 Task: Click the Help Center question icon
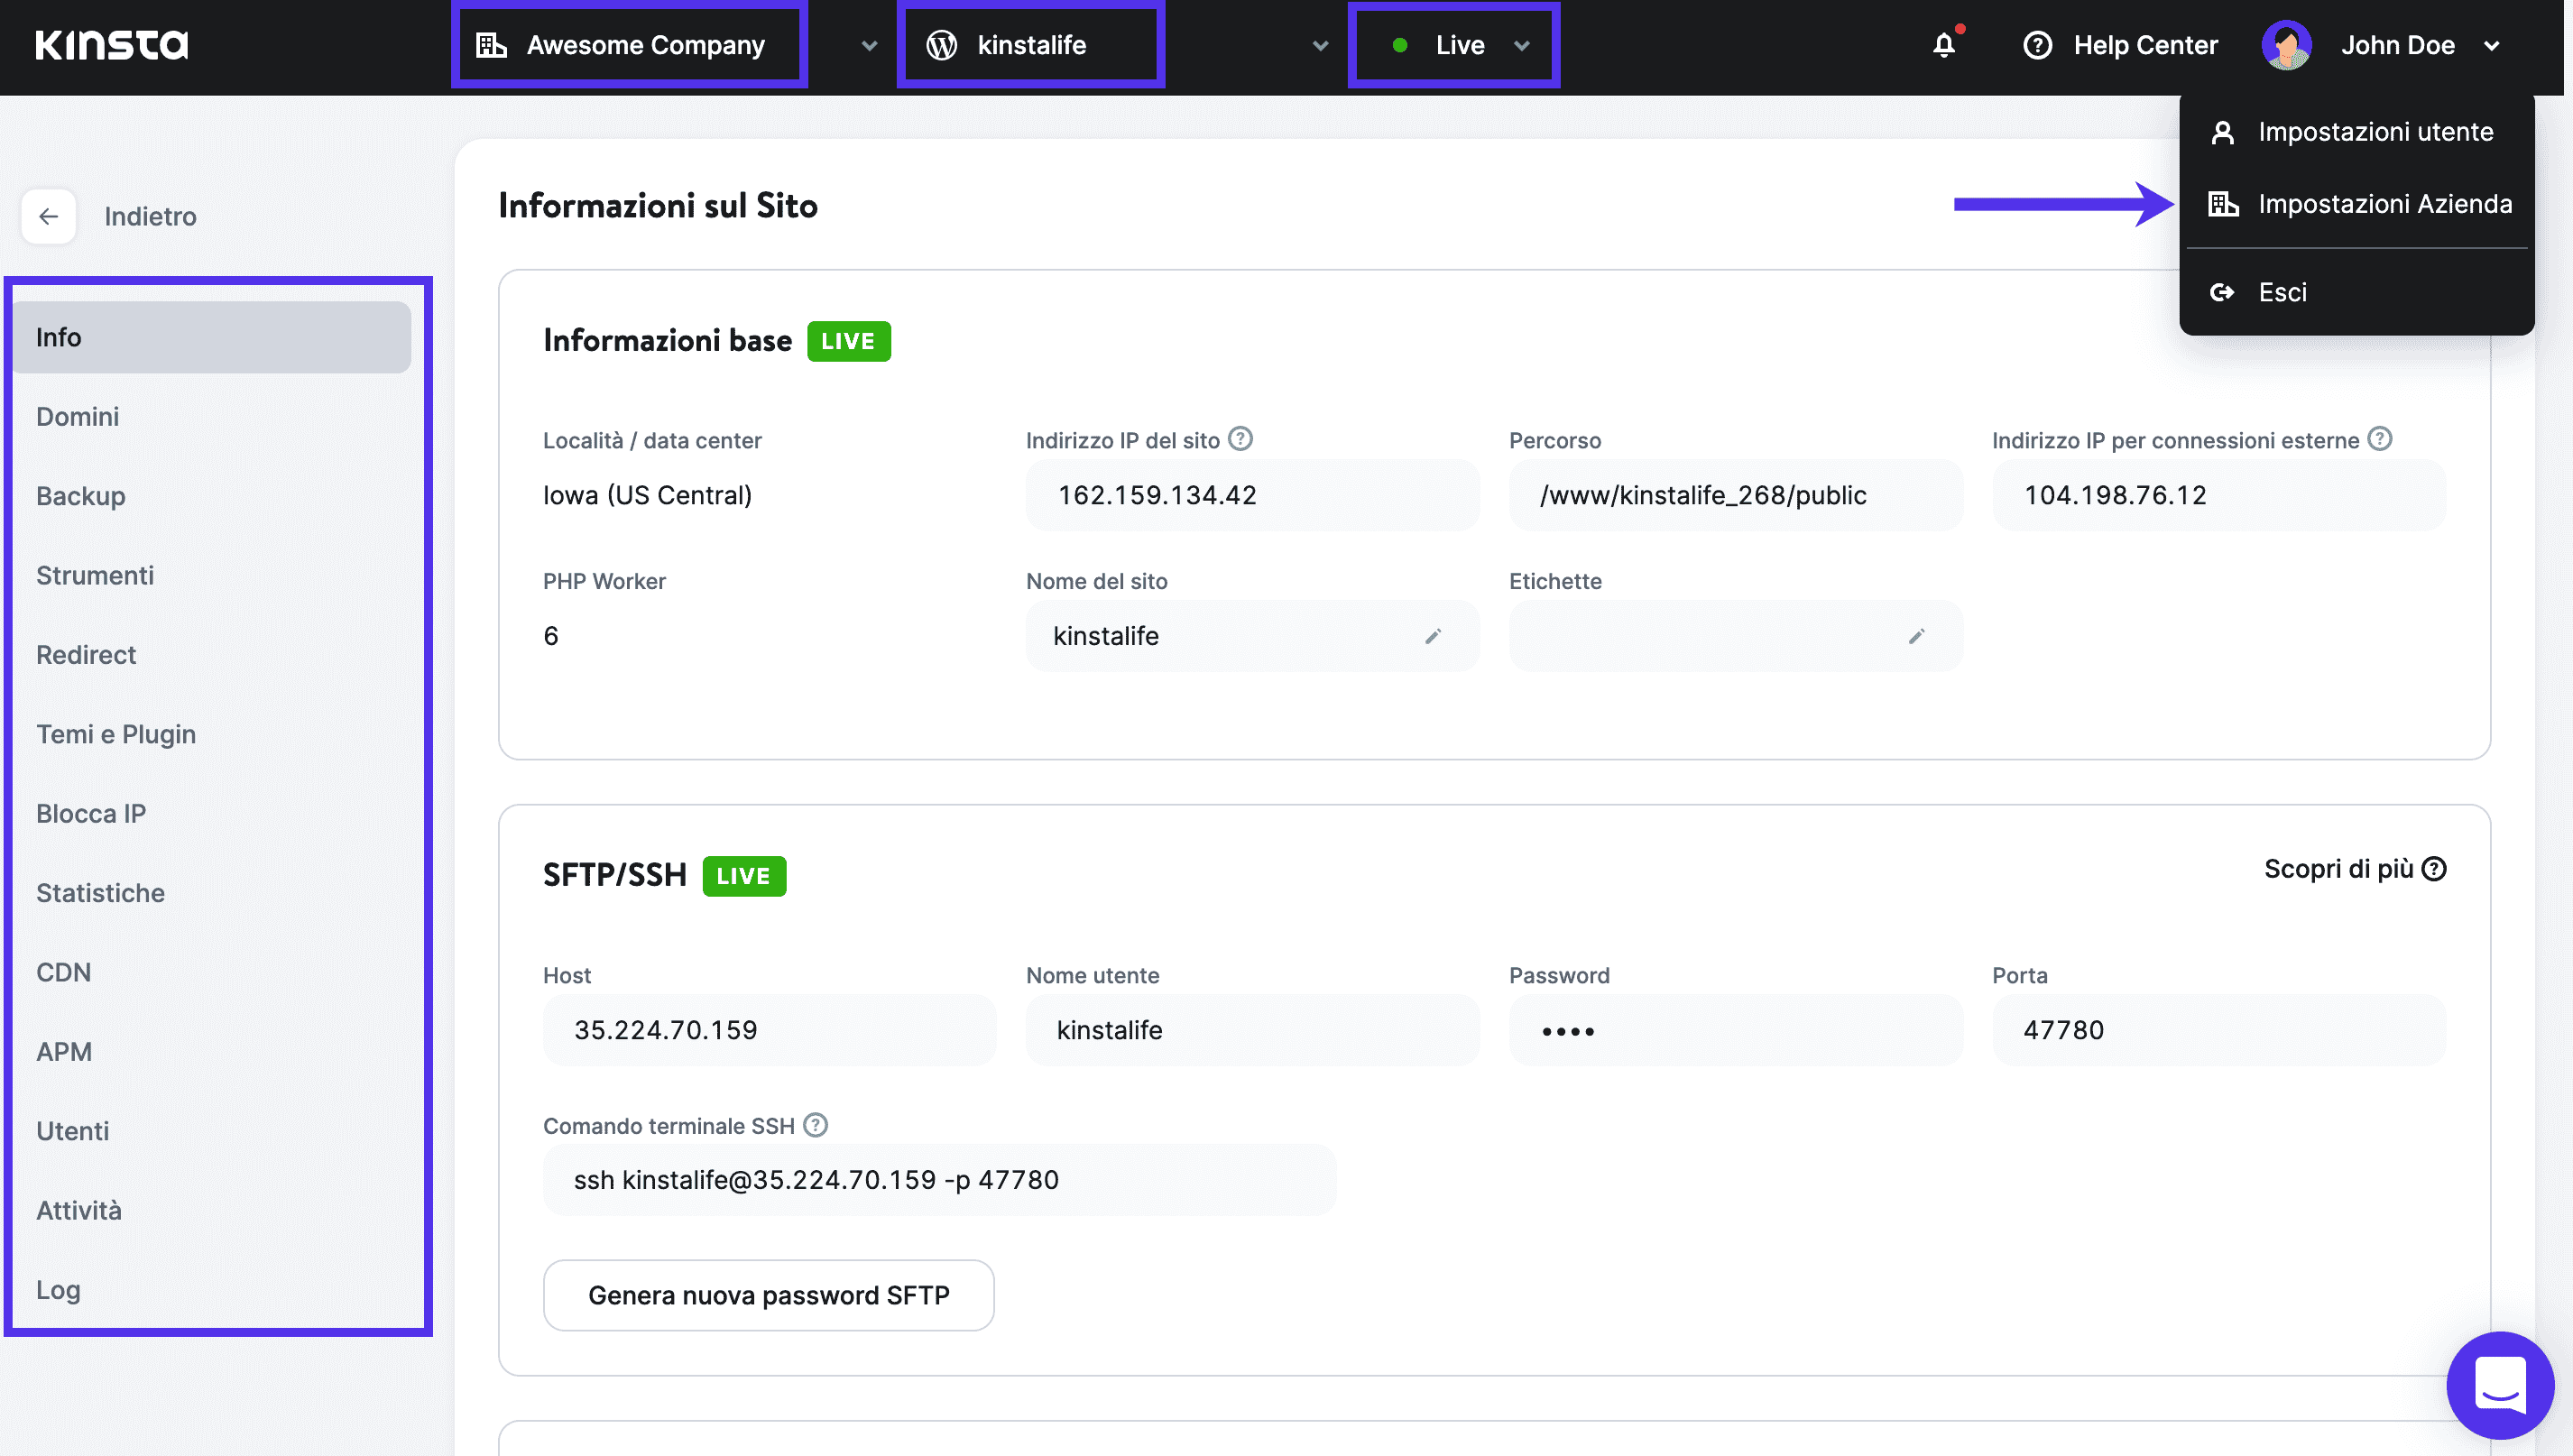pyautogui.click(x=2037, y=45)
